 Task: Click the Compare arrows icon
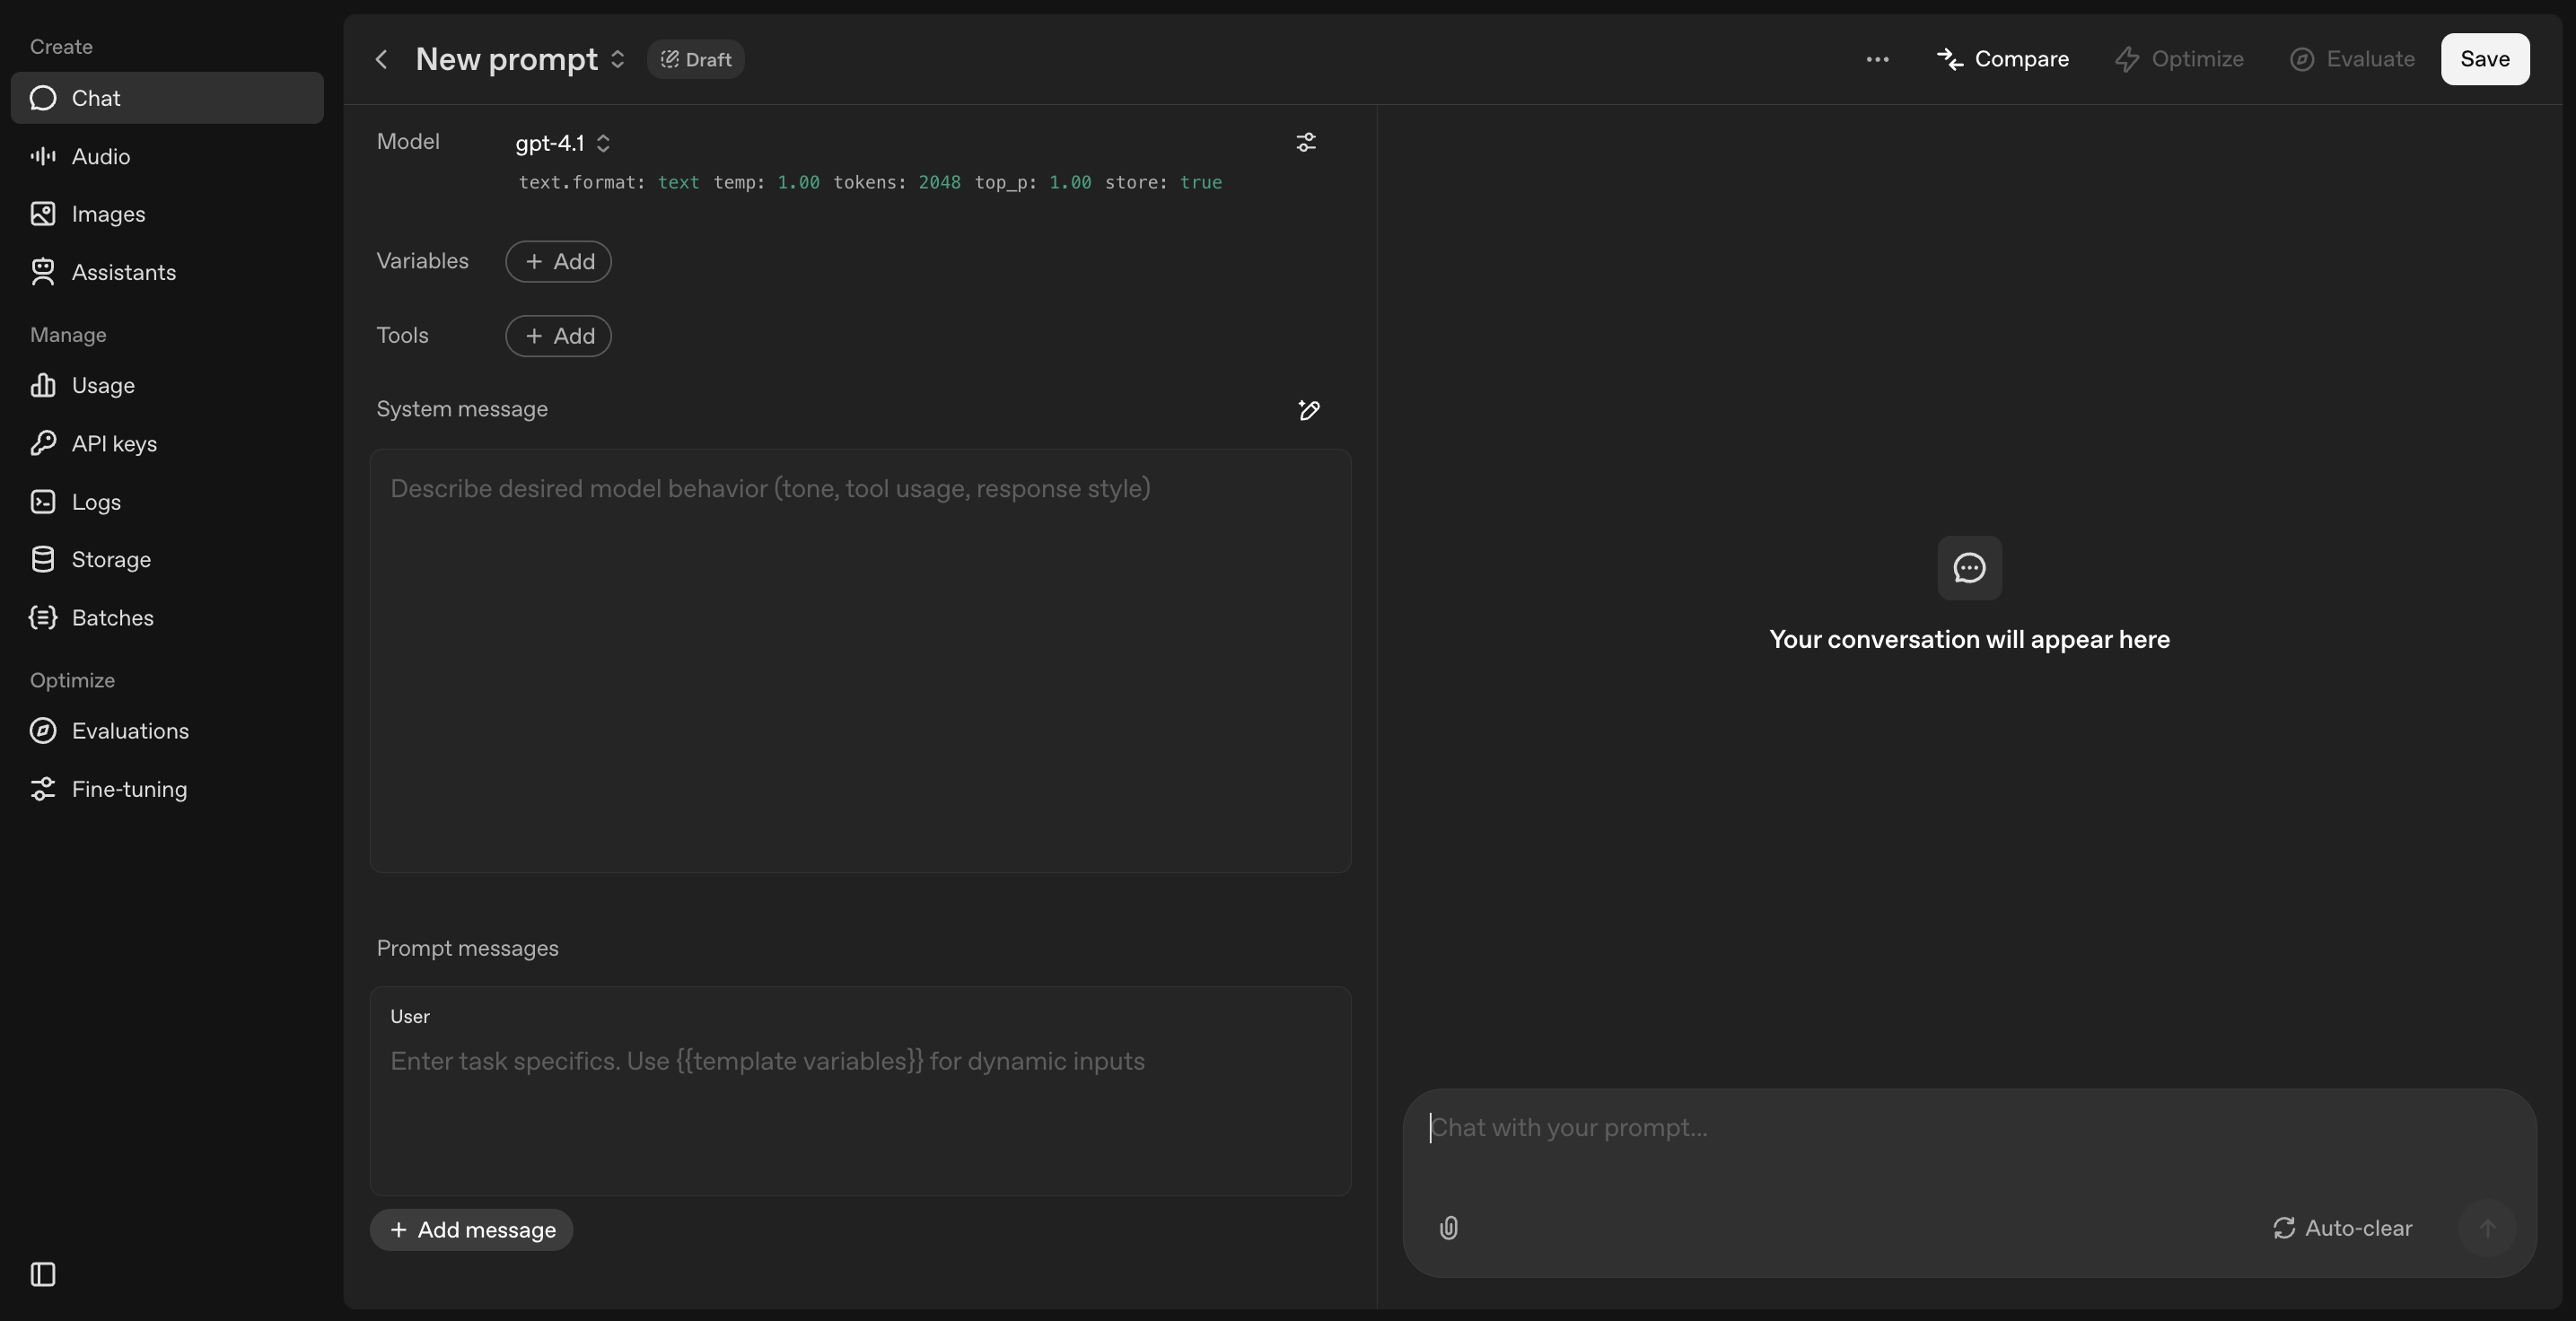point(1950,59)
